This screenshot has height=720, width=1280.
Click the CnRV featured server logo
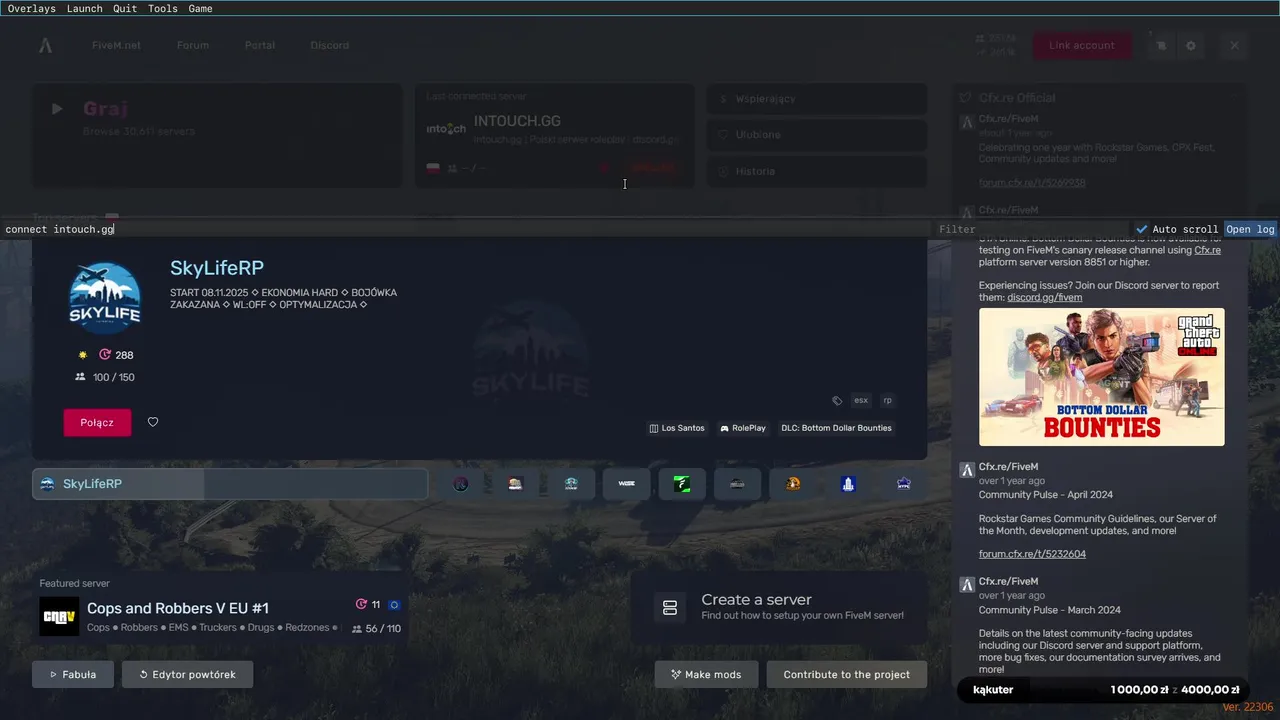tap(59, 616)
